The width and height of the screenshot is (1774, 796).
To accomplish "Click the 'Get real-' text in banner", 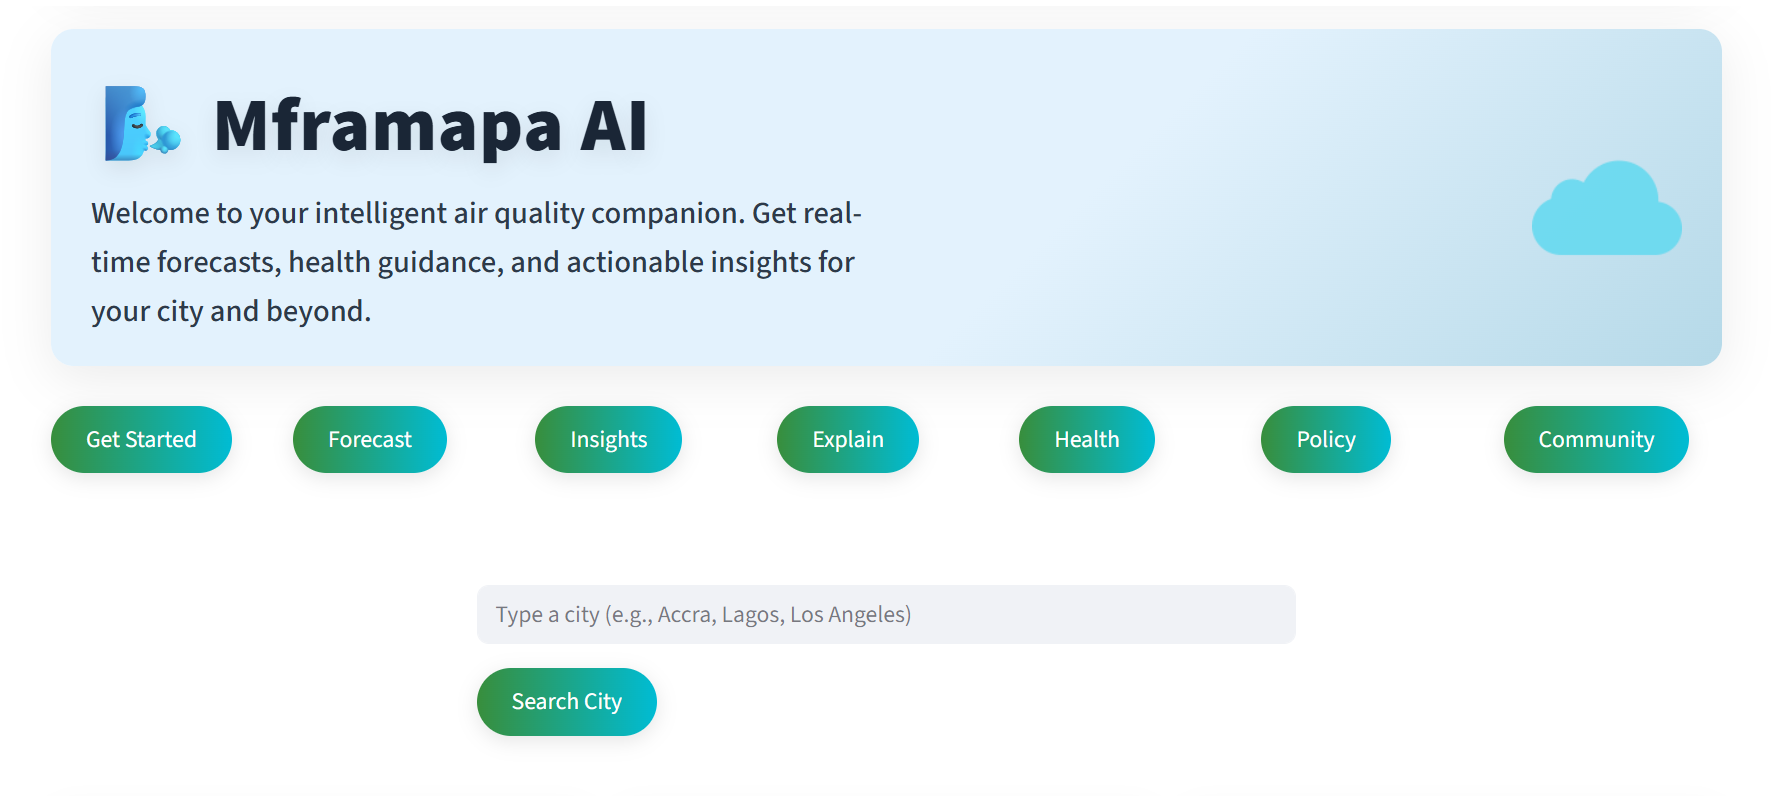I will (x=806, y=214).
